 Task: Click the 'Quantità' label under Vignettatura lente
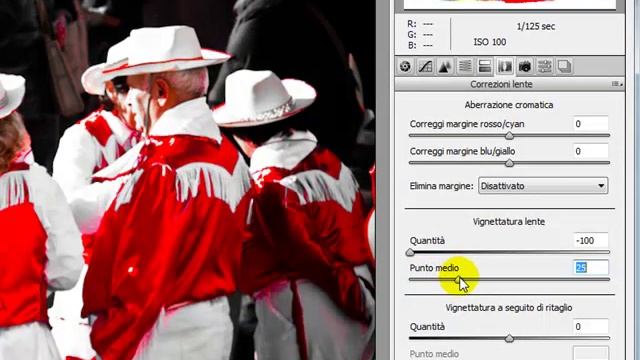tap(427, 241)
